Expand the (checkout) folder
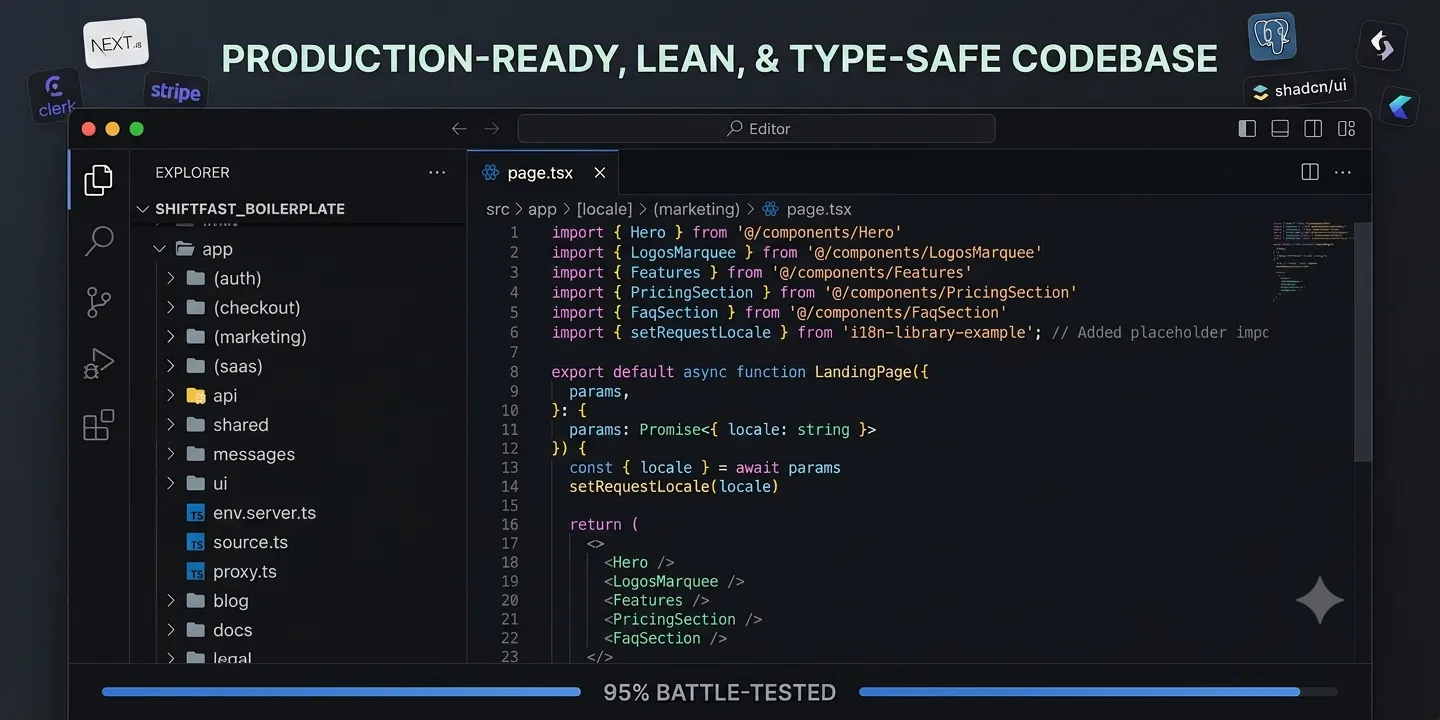 pos(171,307)
